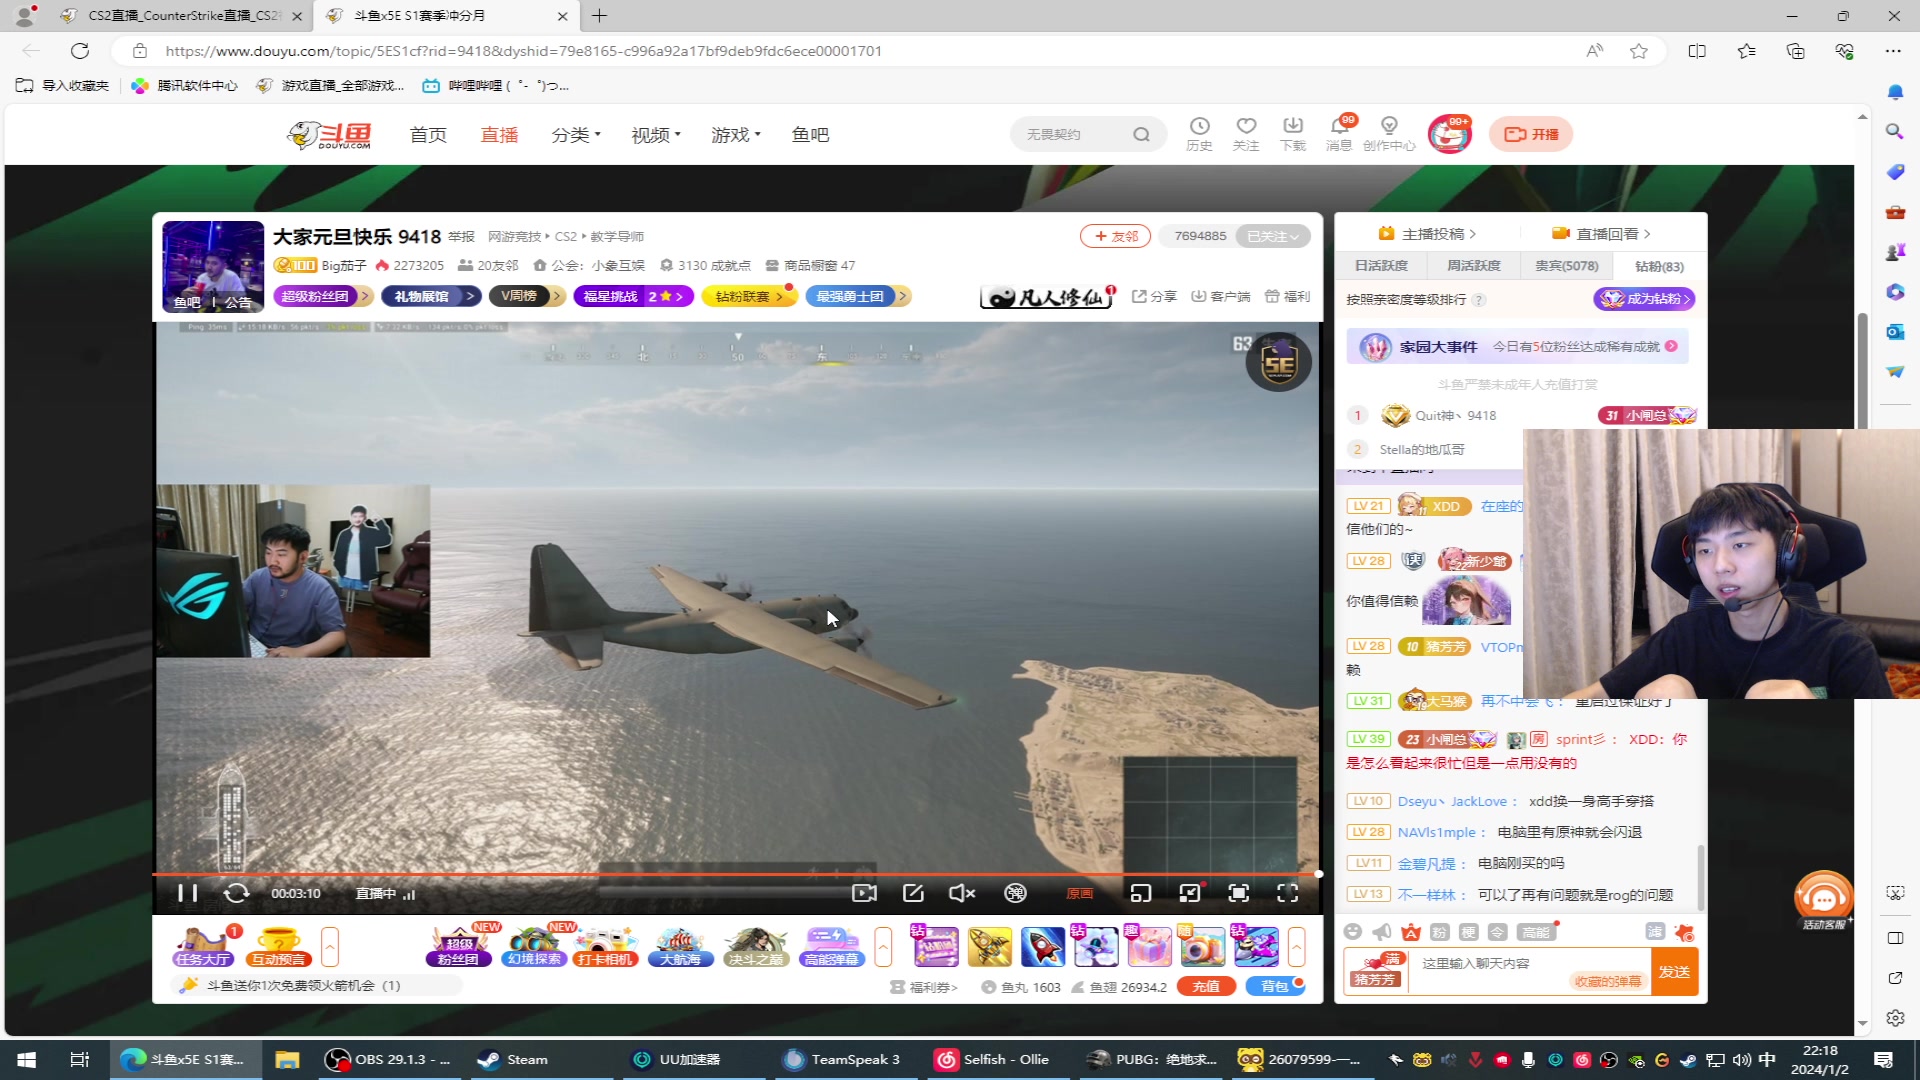Toggle web page fullscreen mode
1920x1080 pixels.
click(x=1239, y=893)
